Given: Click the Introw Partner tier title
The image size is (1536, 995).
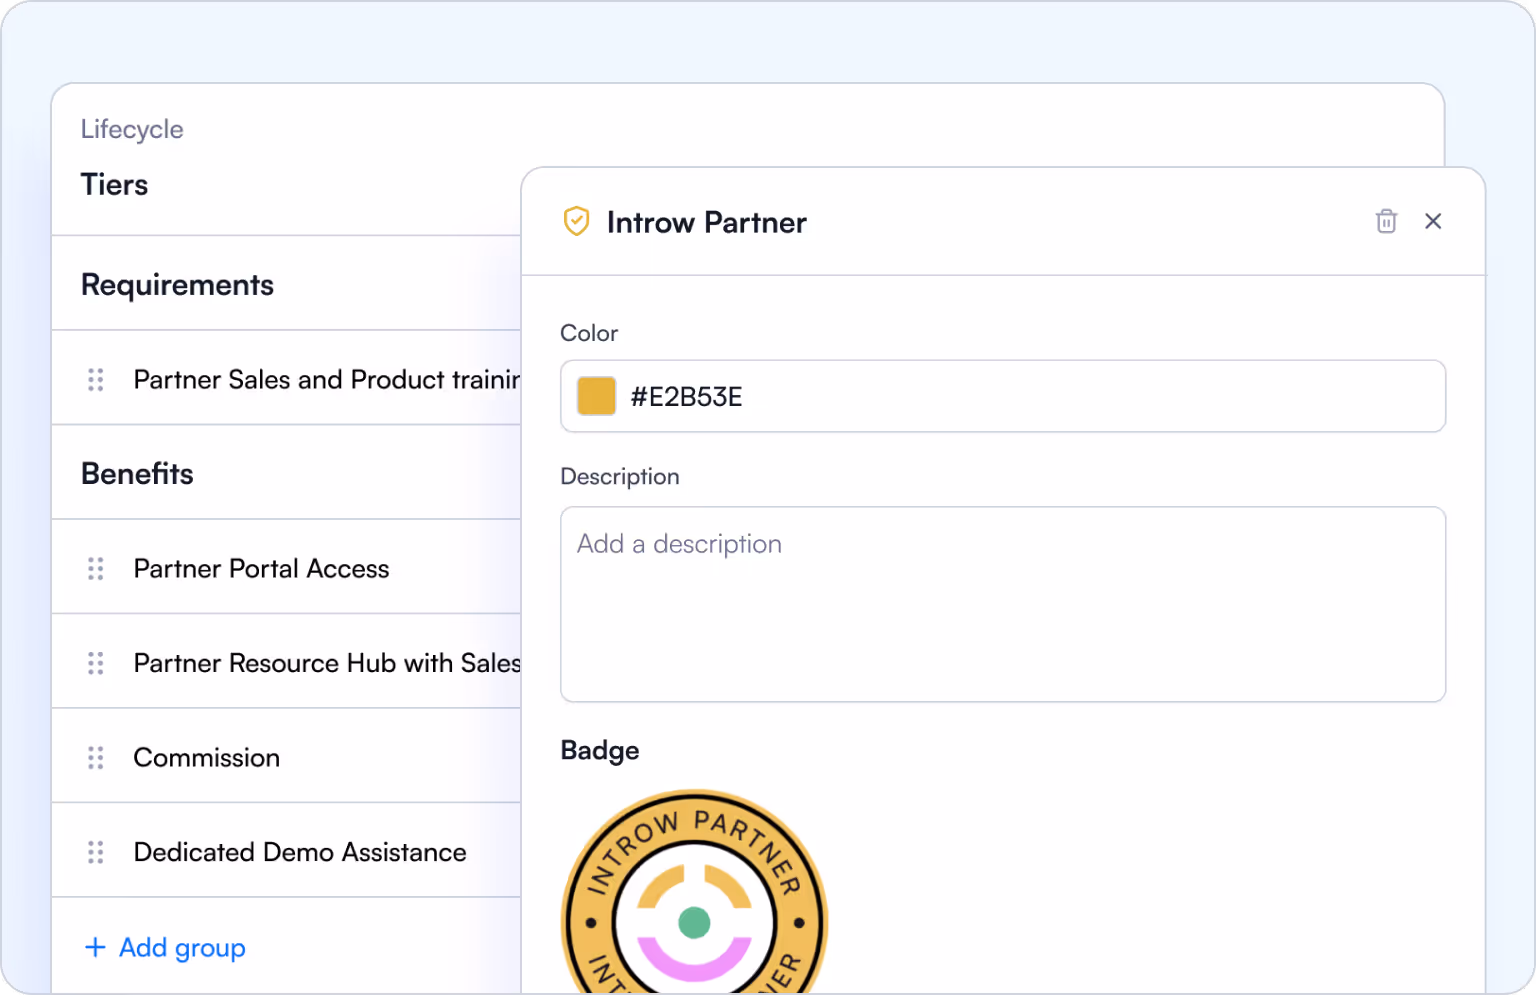Looking at the screenshot, I should (706, 222).
